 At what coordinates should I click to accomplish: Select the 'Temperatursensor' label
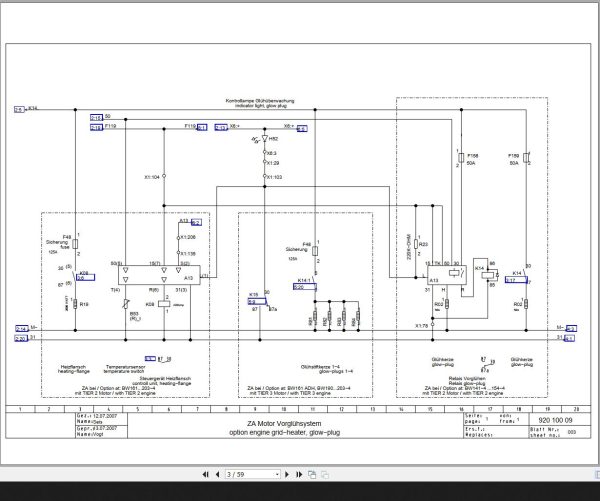tap(124, 367)
